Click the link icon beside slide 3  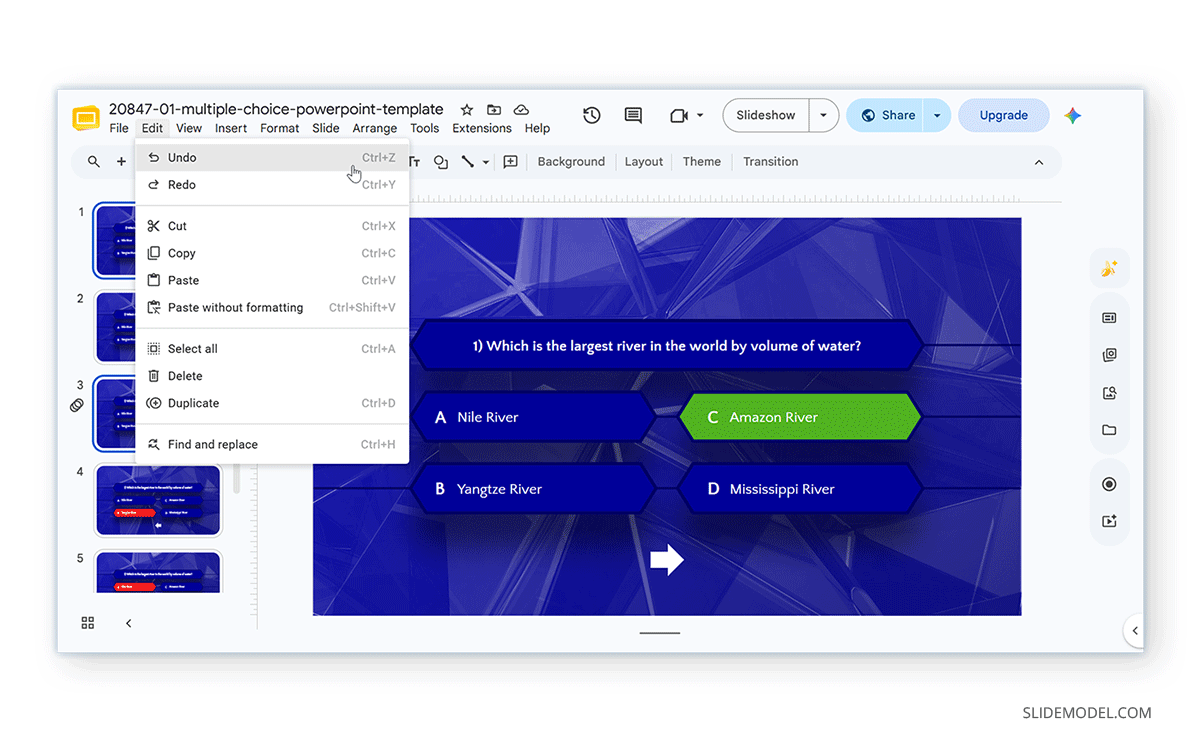(77, 405)
